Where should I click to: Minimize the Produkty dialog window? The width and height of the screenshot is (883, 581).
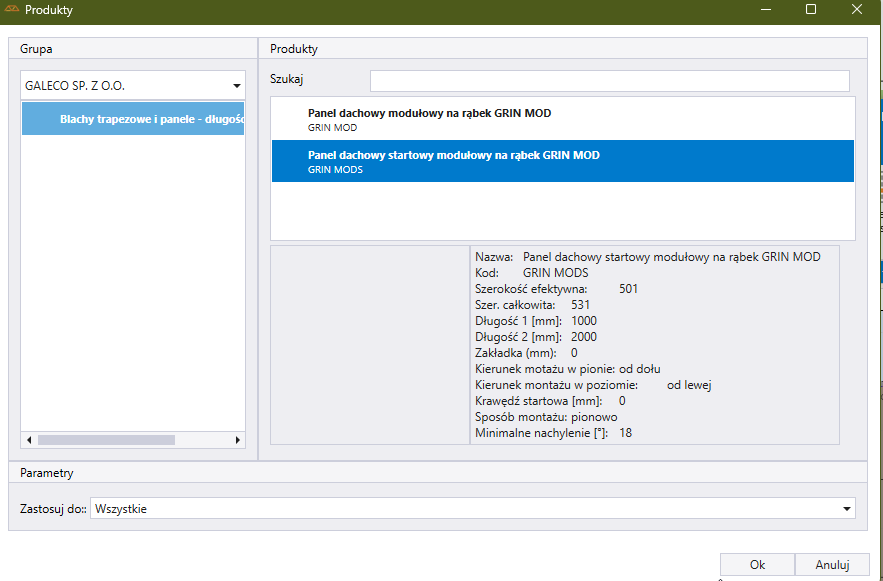[764, 10]
